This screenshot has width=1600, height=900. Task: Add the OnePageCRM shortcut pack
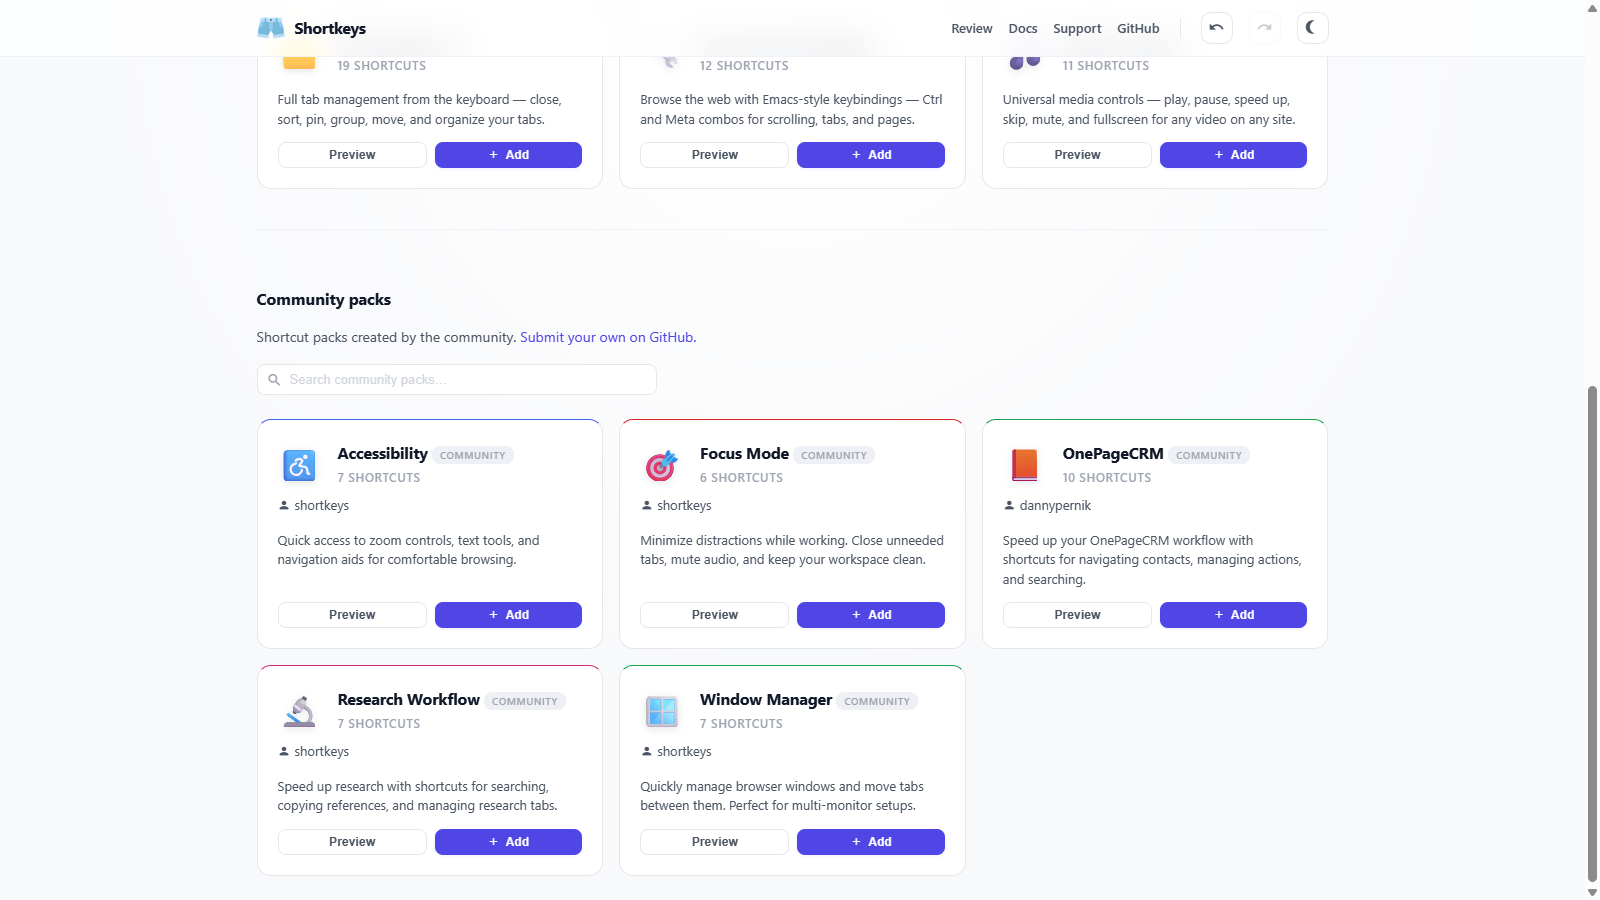1233,615
